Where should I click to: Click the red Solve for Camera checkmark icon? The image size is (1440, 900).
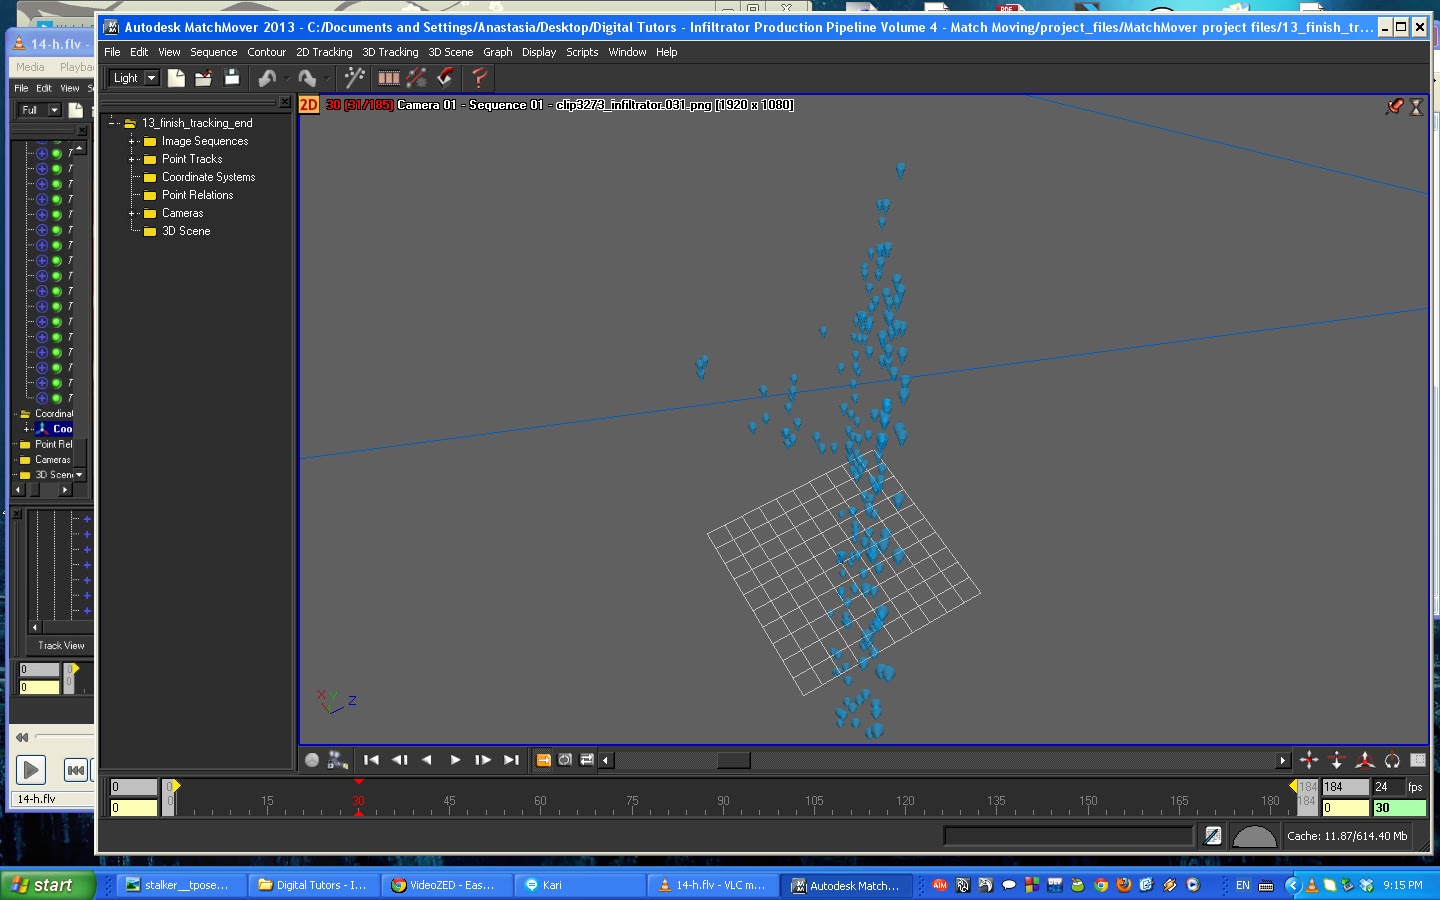(445, 77)
